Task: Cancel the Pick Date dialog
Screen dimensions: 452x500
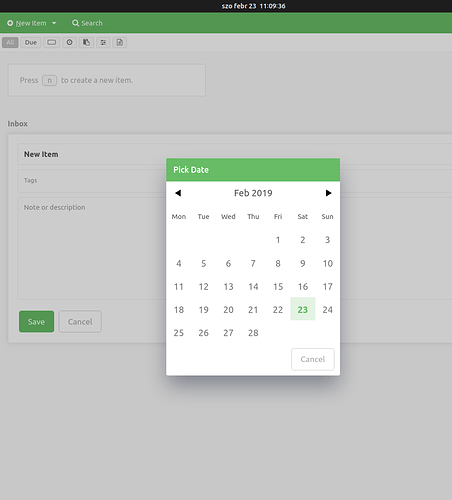Action: tap(313, 359)
